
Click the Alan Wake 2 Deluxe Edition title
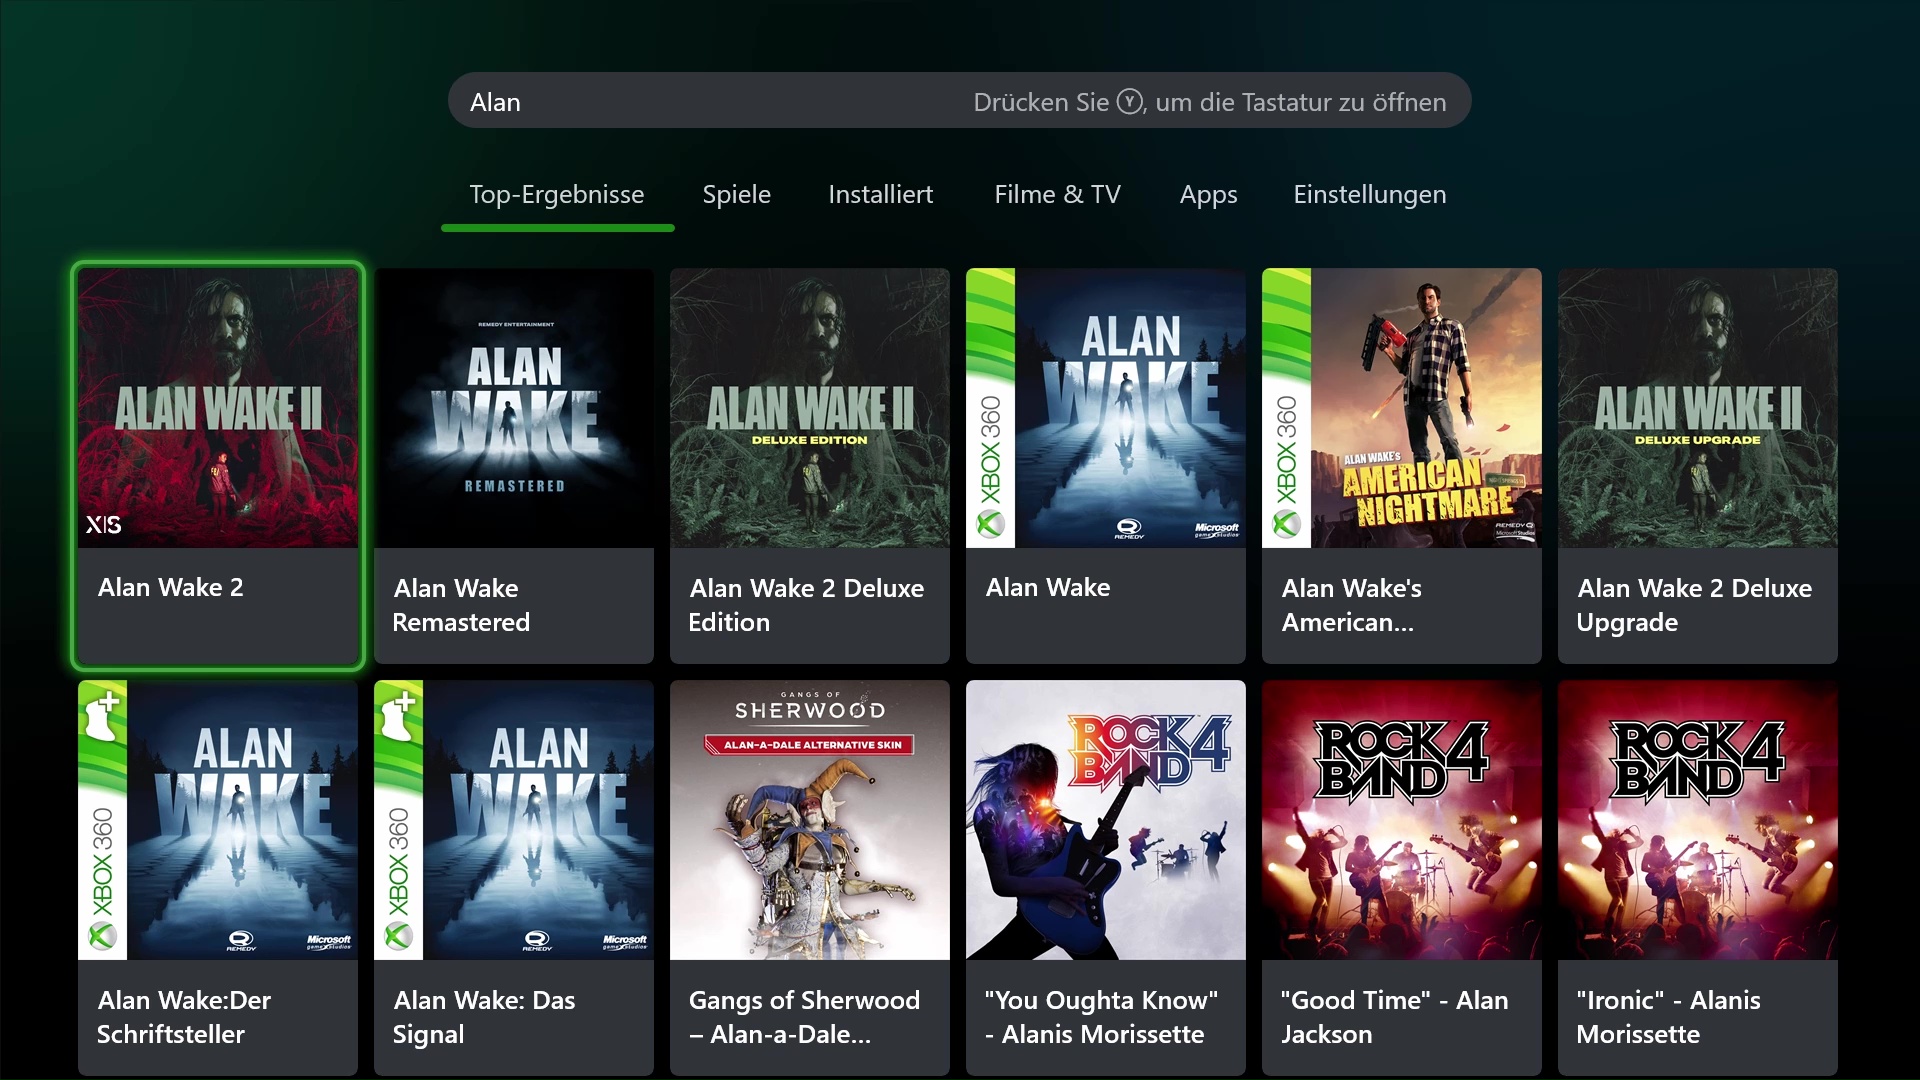806,605
